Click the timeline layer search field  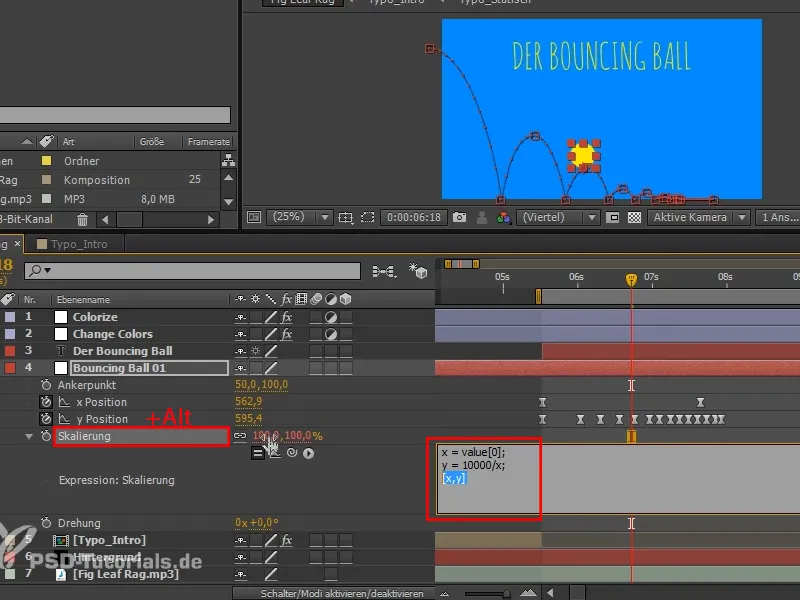pyautogui.click(x=192, y=270)
